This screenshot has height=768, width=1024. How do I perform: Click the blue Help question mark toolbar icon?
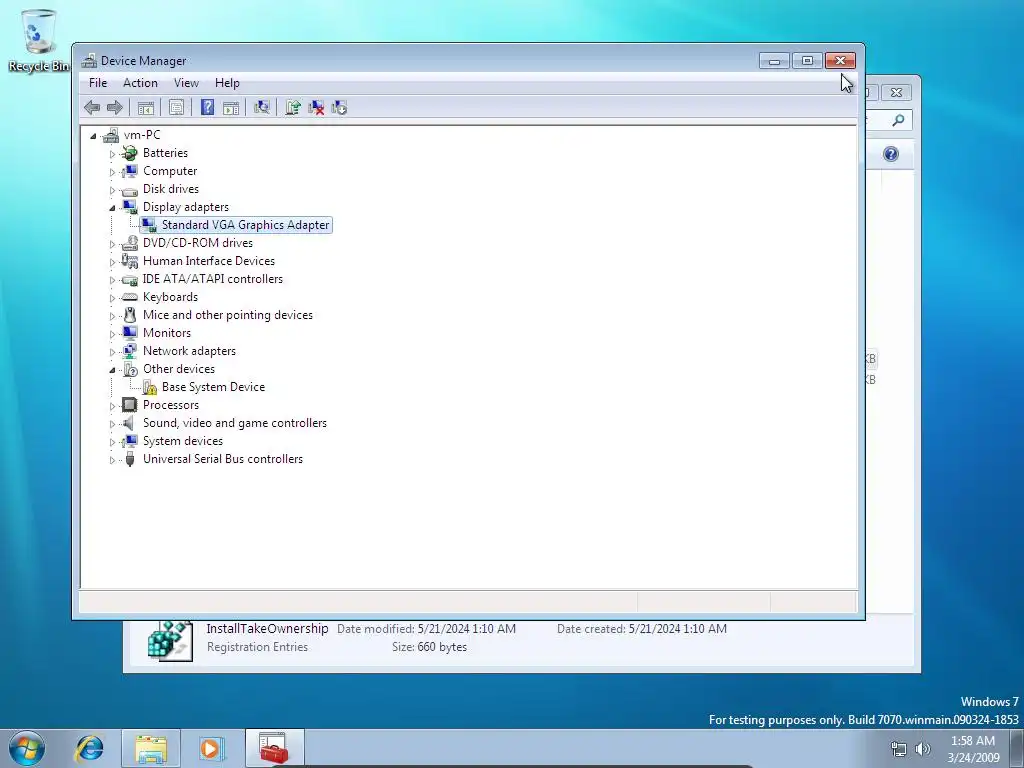coord(207,108)
